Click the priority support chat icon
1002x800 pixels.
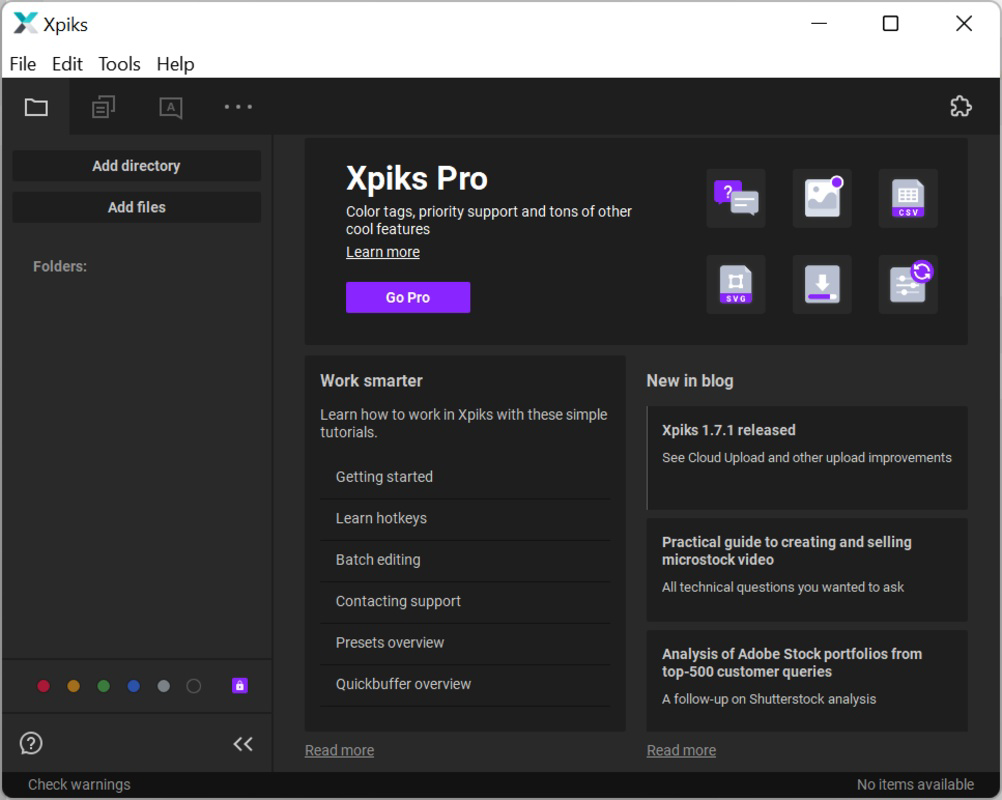(x=736, y=198)
